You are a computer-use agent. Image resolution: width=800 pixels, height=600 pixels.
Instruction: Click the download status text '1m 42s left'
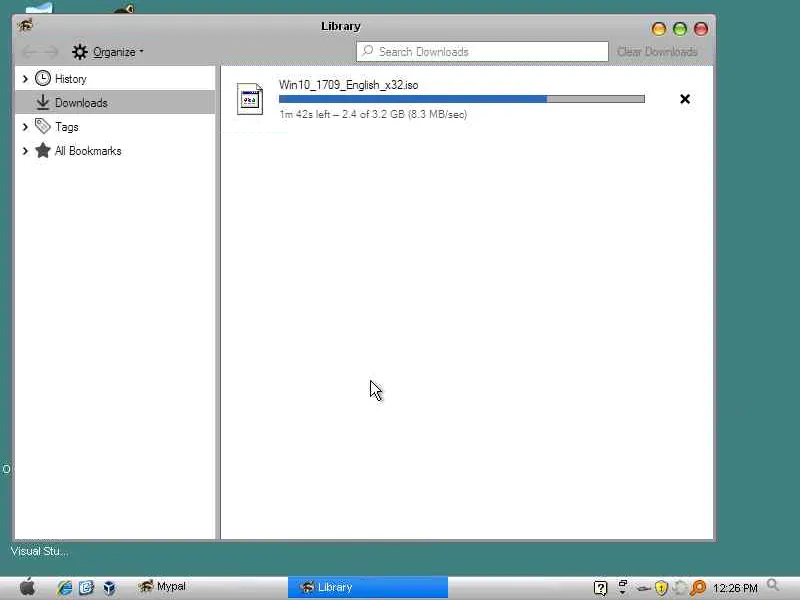pyautogui.click(x=305, y=114)
